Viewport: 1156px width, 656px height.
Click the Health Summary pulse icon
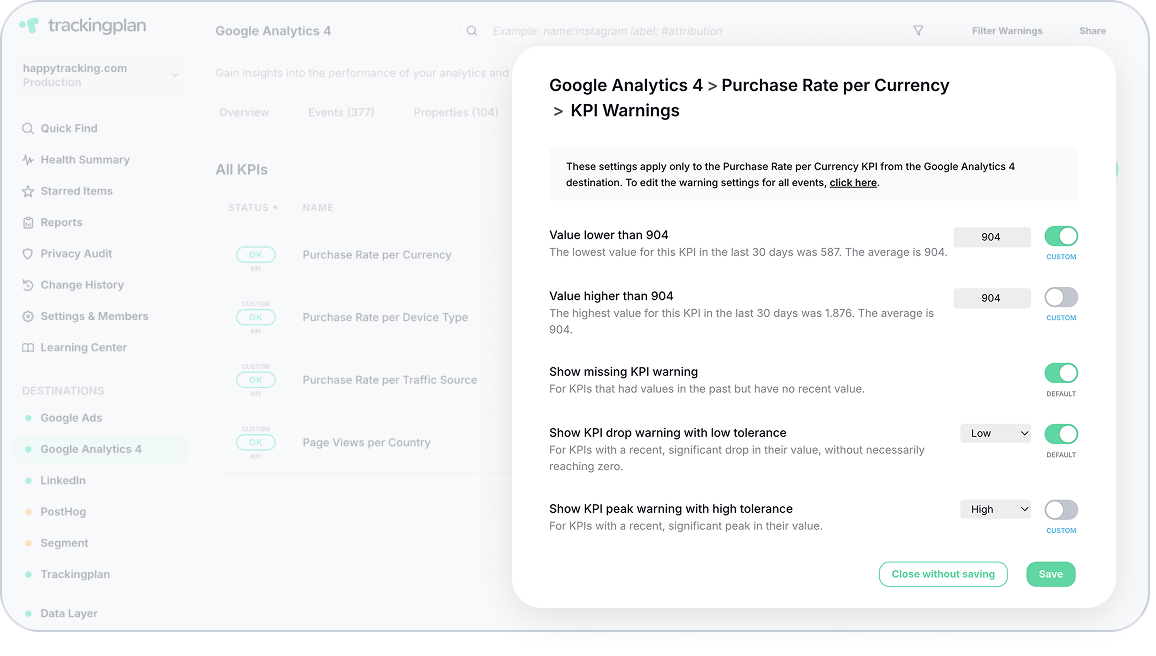coord(28,160)
